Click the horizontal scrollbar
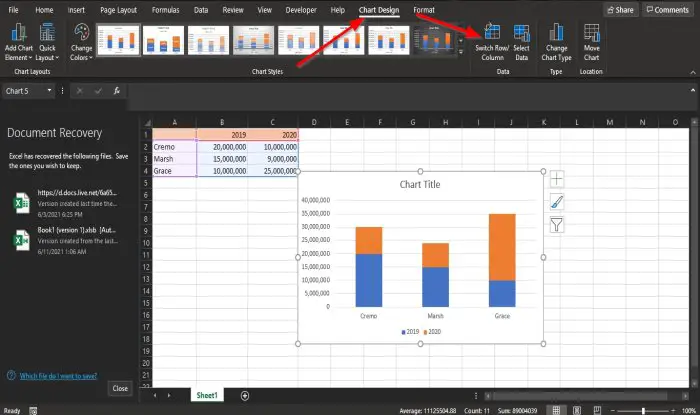The height and width of the screenshot is (415, 700). (580, 396)
